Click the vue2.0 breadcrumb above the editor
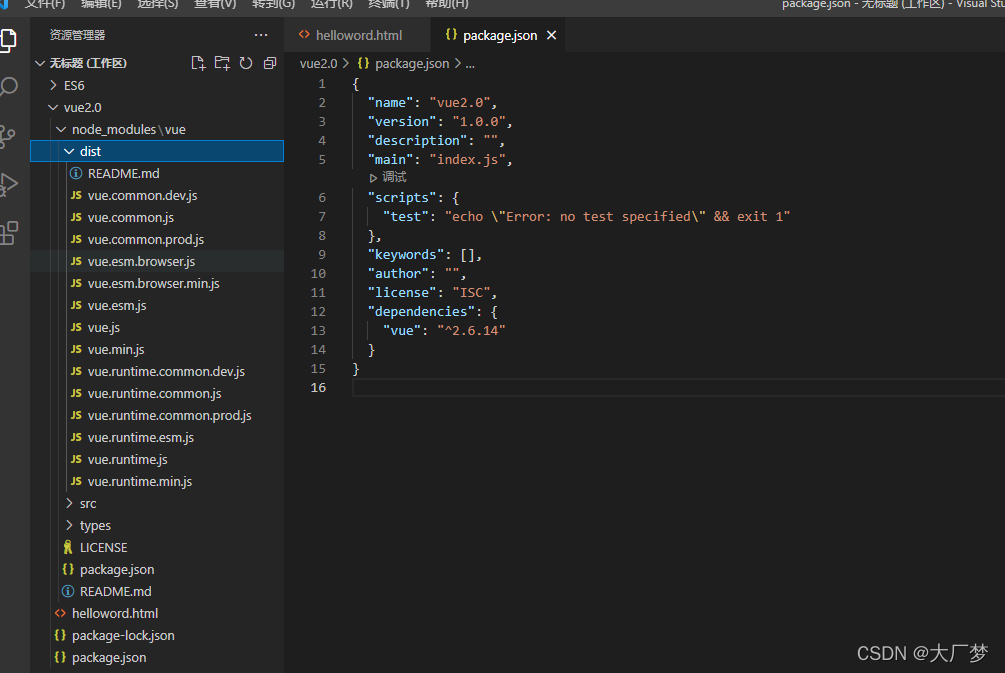 pos(317,63)
